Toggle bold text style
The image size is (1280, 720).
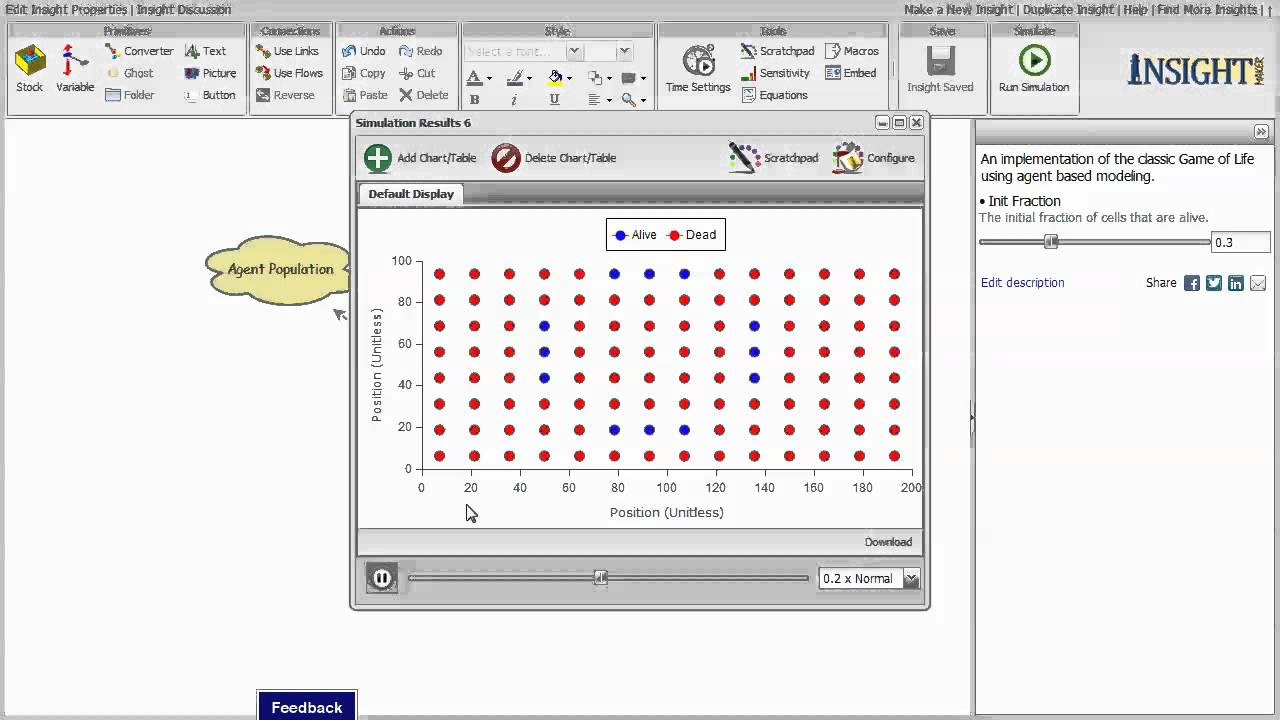pyautogui.click(x=474, y=99)
